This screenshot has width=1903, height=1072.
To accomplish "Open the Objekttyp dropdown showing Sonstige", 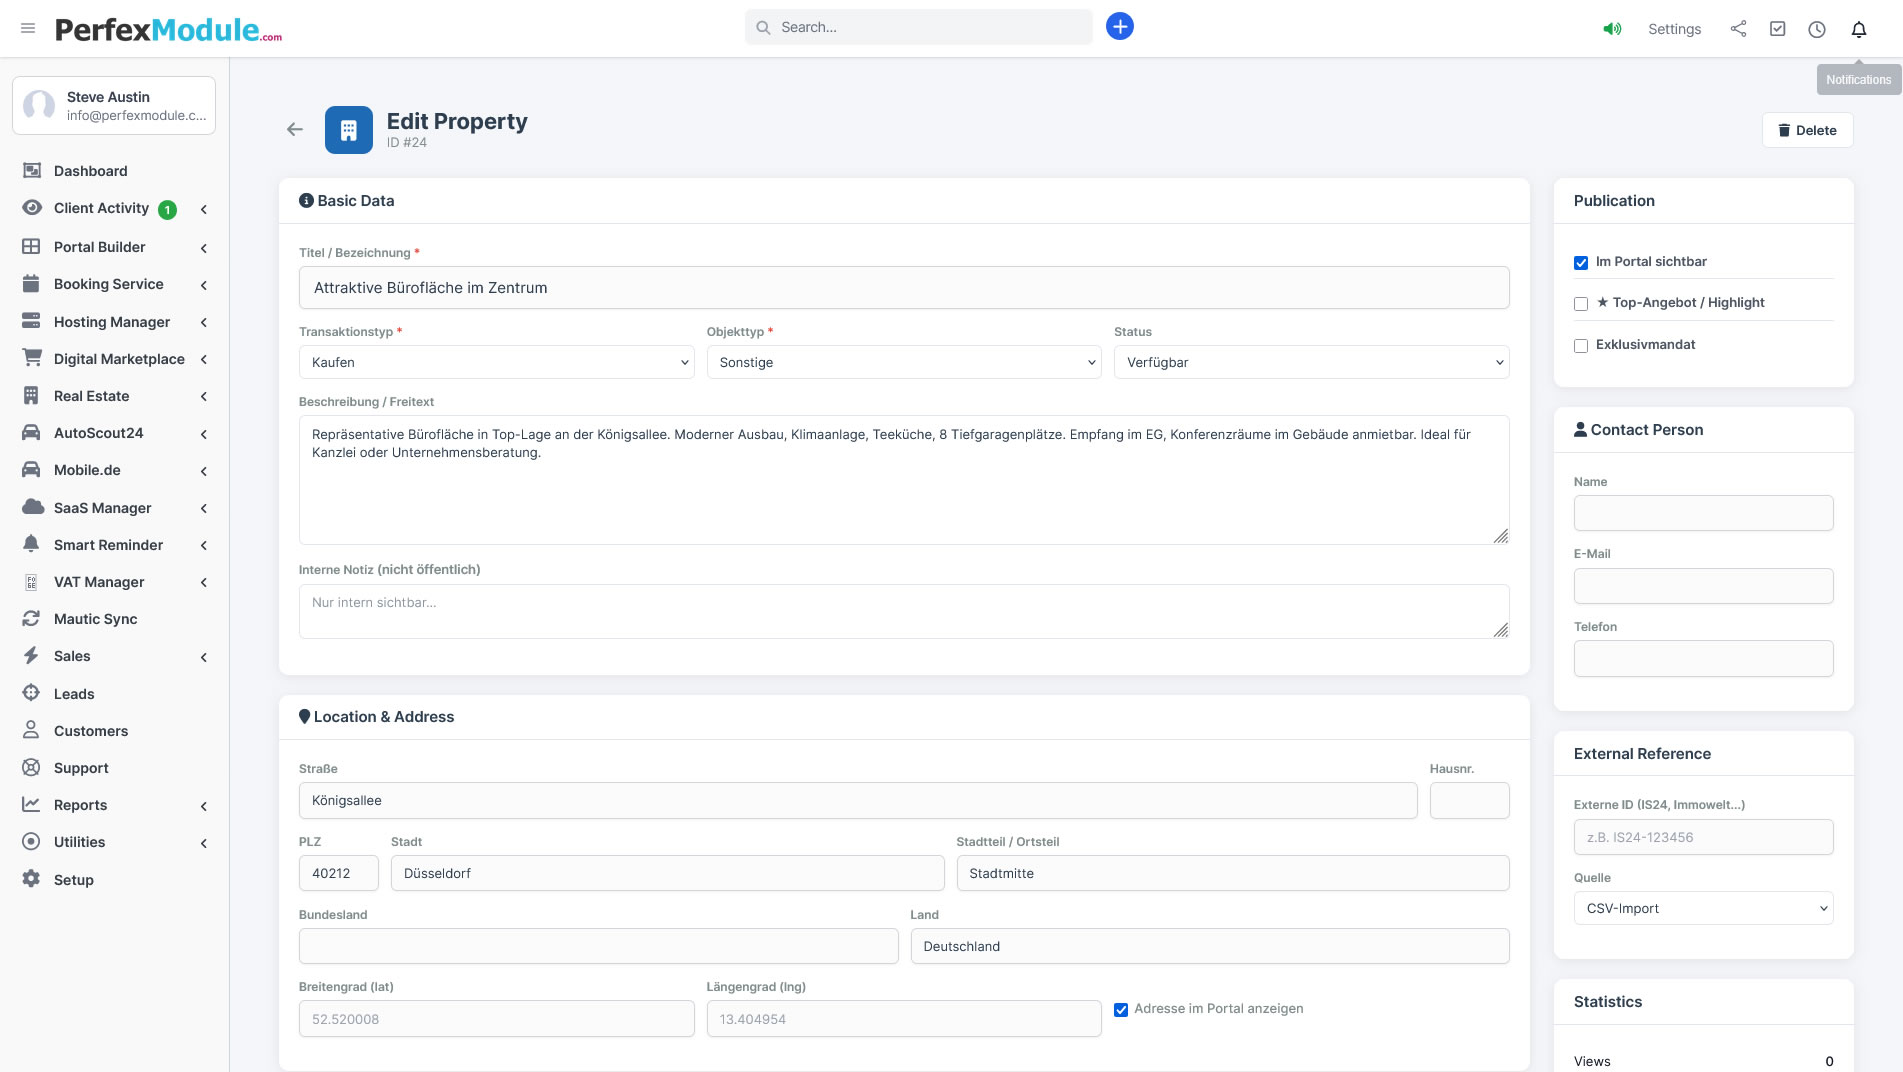I will pyautogui.click(x=903, y=362).
